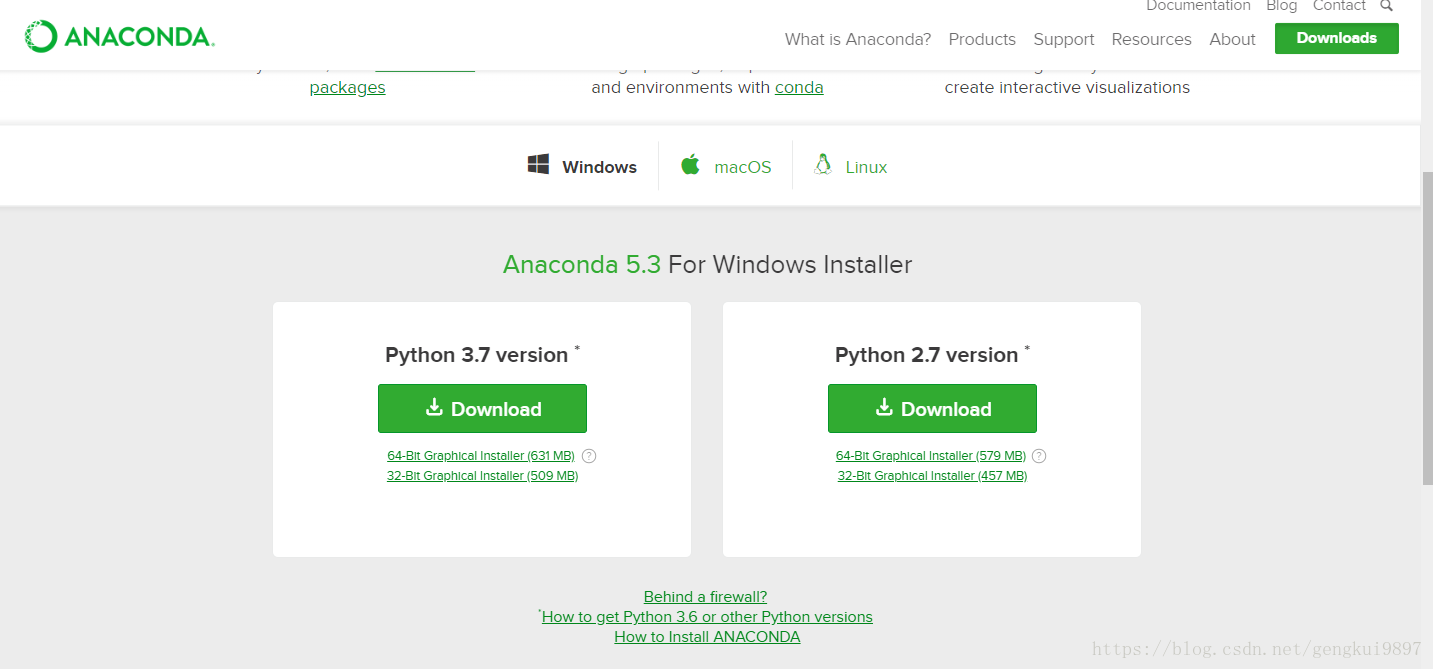Click the help icon beside 64-Bit Python 2.7 installer

[x=1038, y=455]
